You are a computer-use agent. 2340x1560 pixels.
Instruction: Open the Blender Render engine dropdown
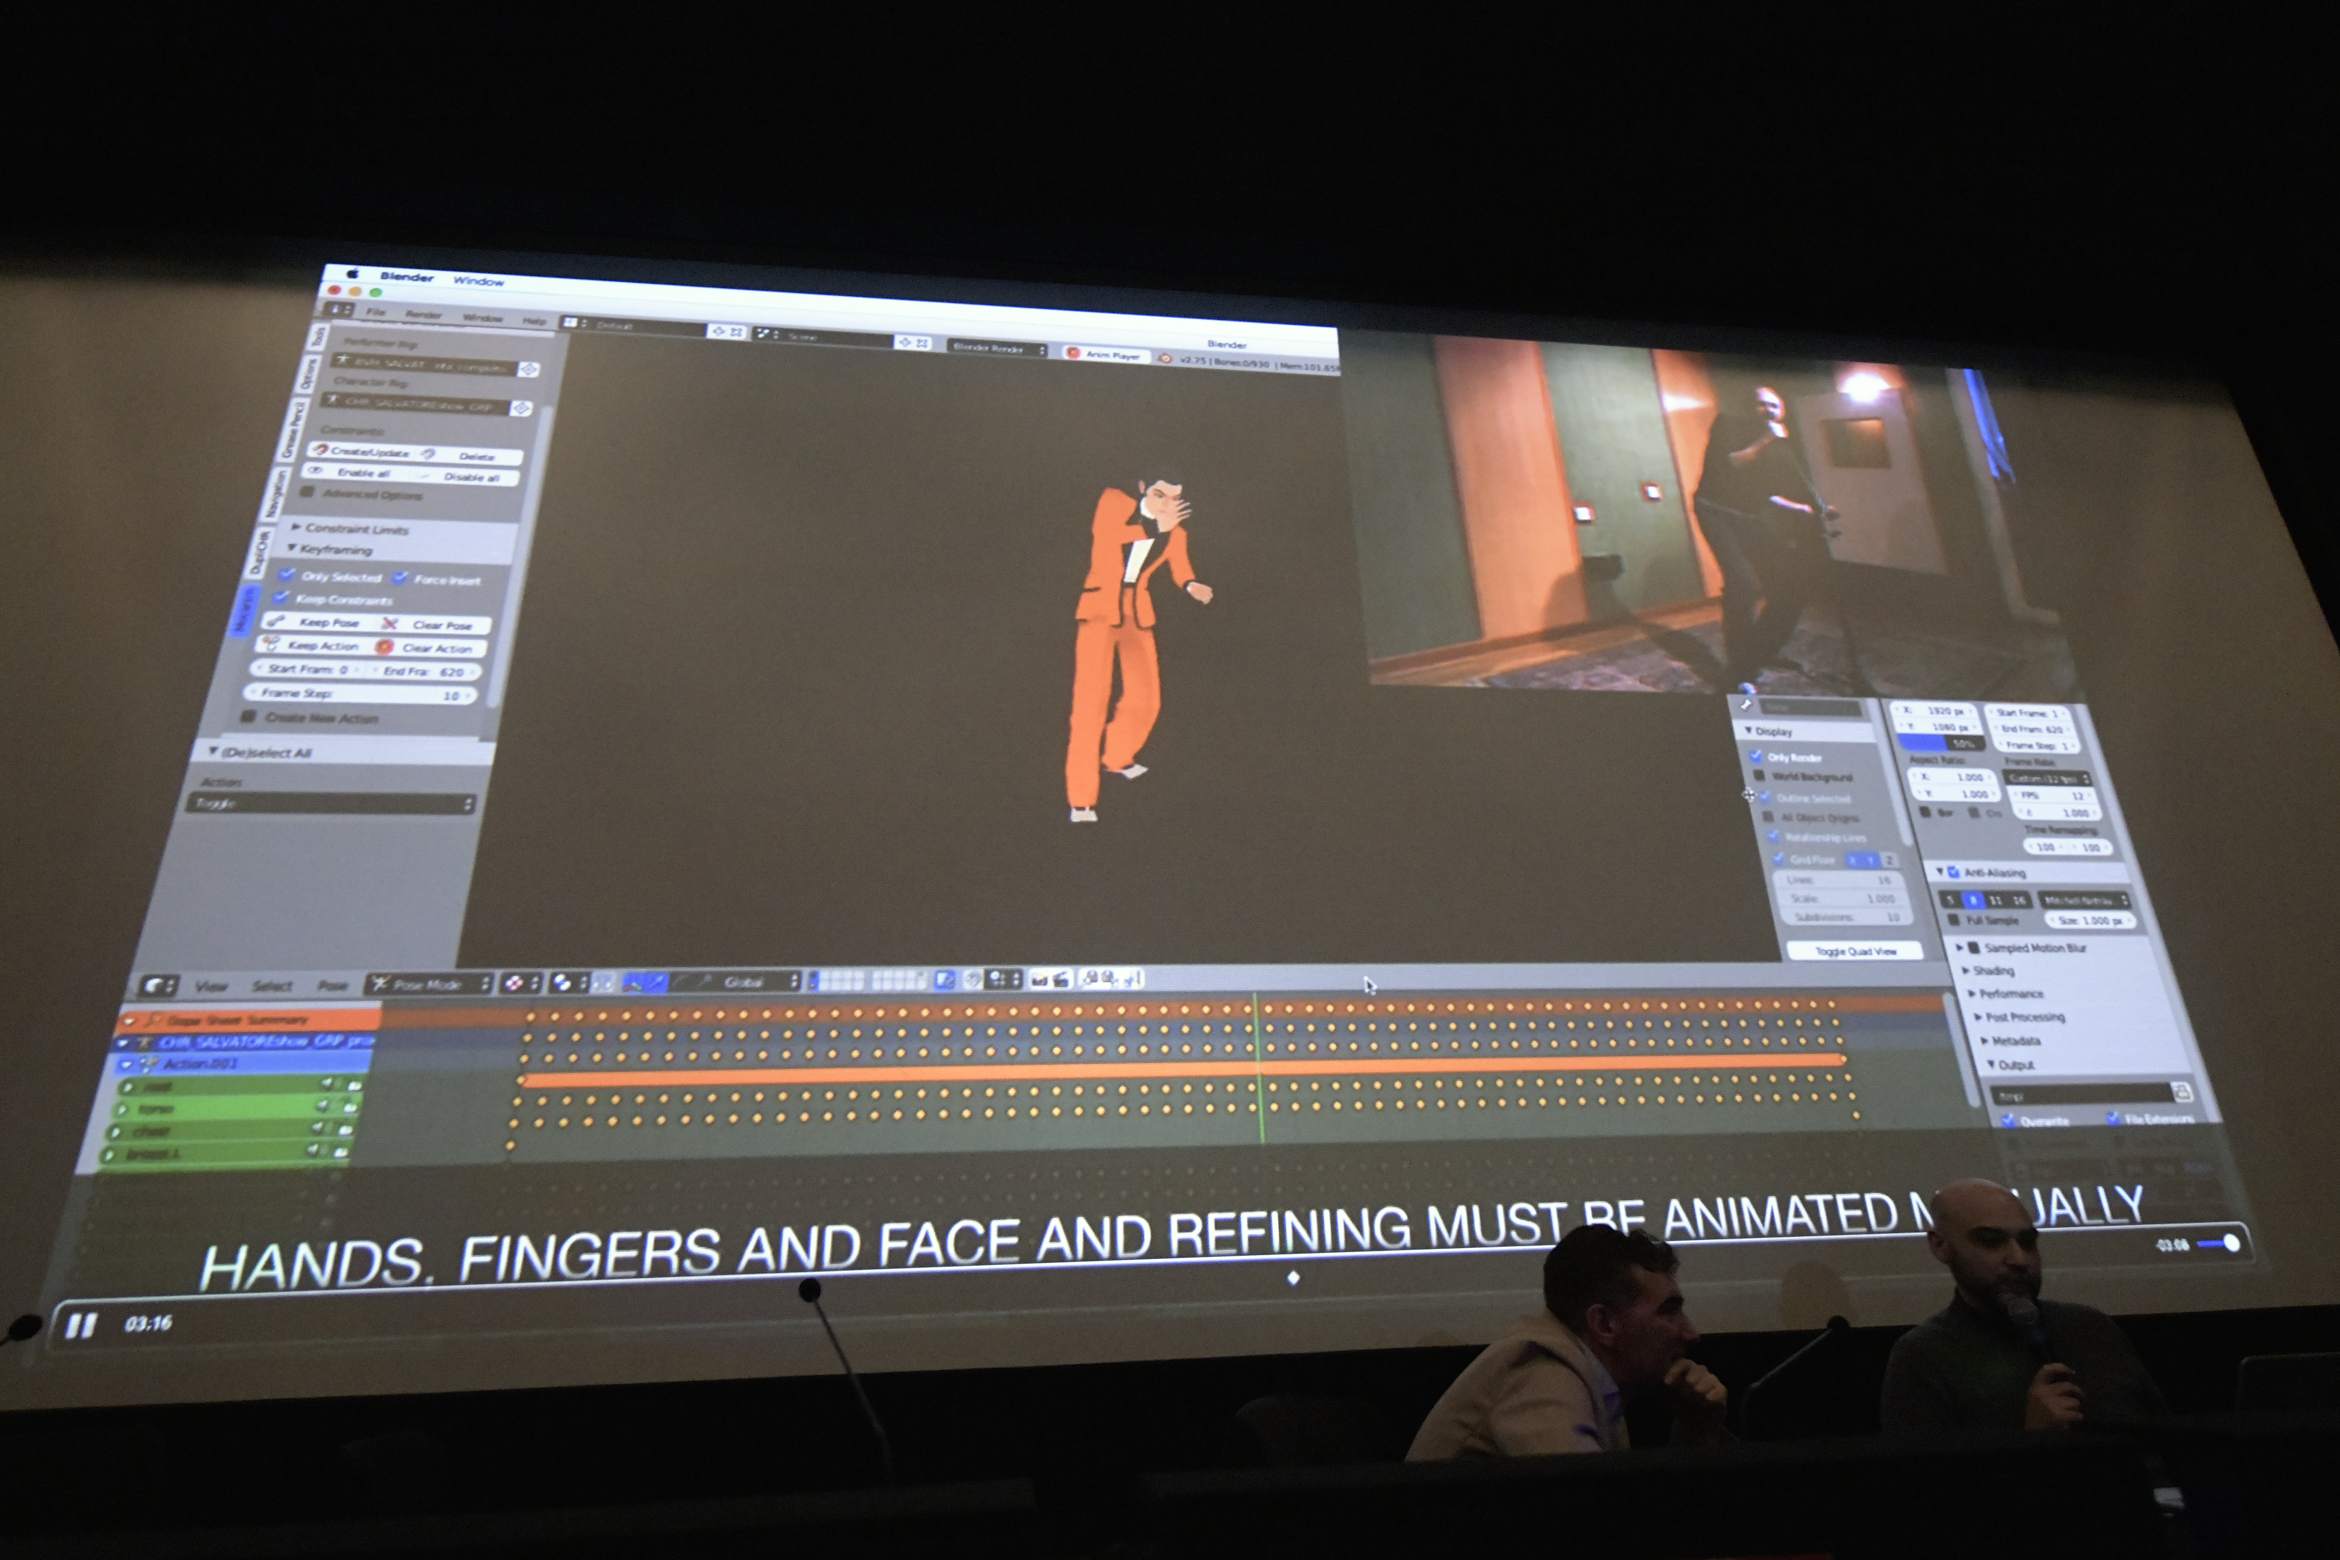(997, 348)
